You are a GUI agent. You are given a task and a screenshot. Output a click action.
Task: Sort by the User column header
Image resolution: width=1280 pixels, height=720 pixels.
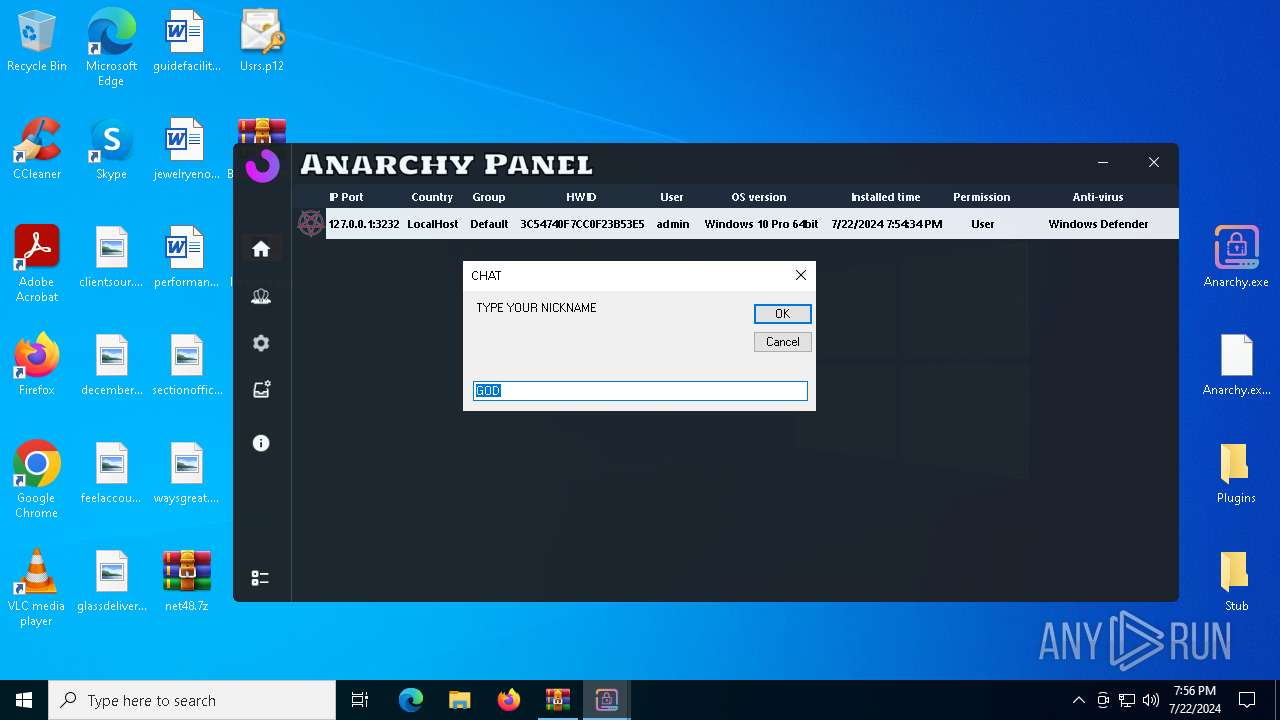[x=672, y=197]
